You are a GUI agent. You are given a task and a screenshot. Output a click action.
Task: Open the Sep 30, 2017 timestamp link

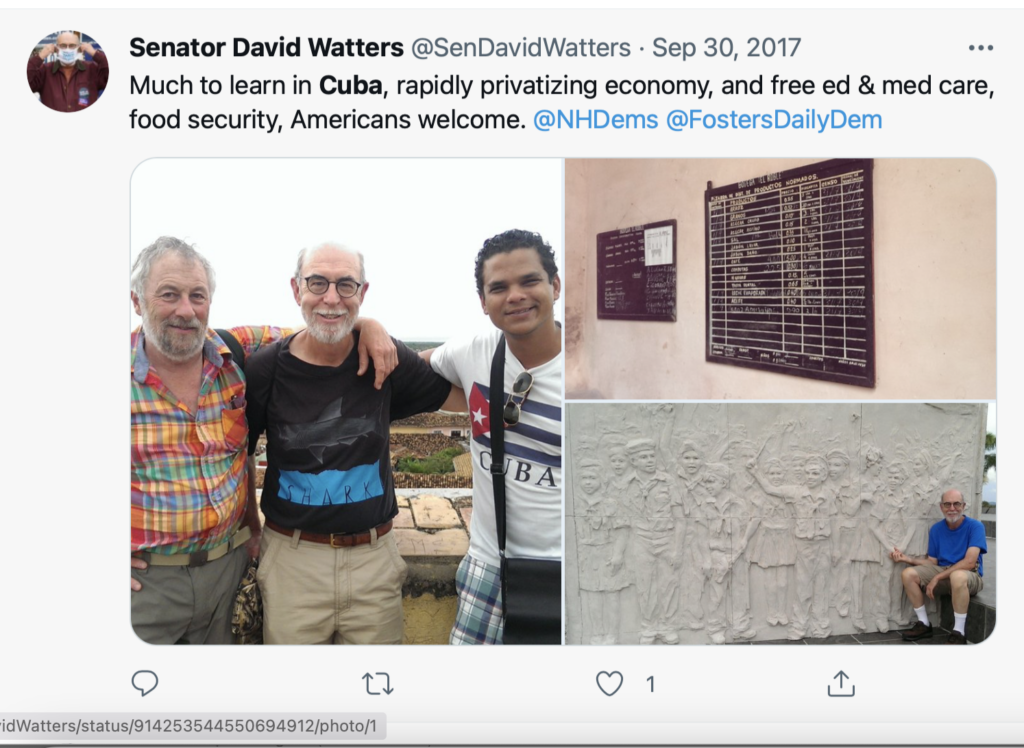(x=726, y=48)
